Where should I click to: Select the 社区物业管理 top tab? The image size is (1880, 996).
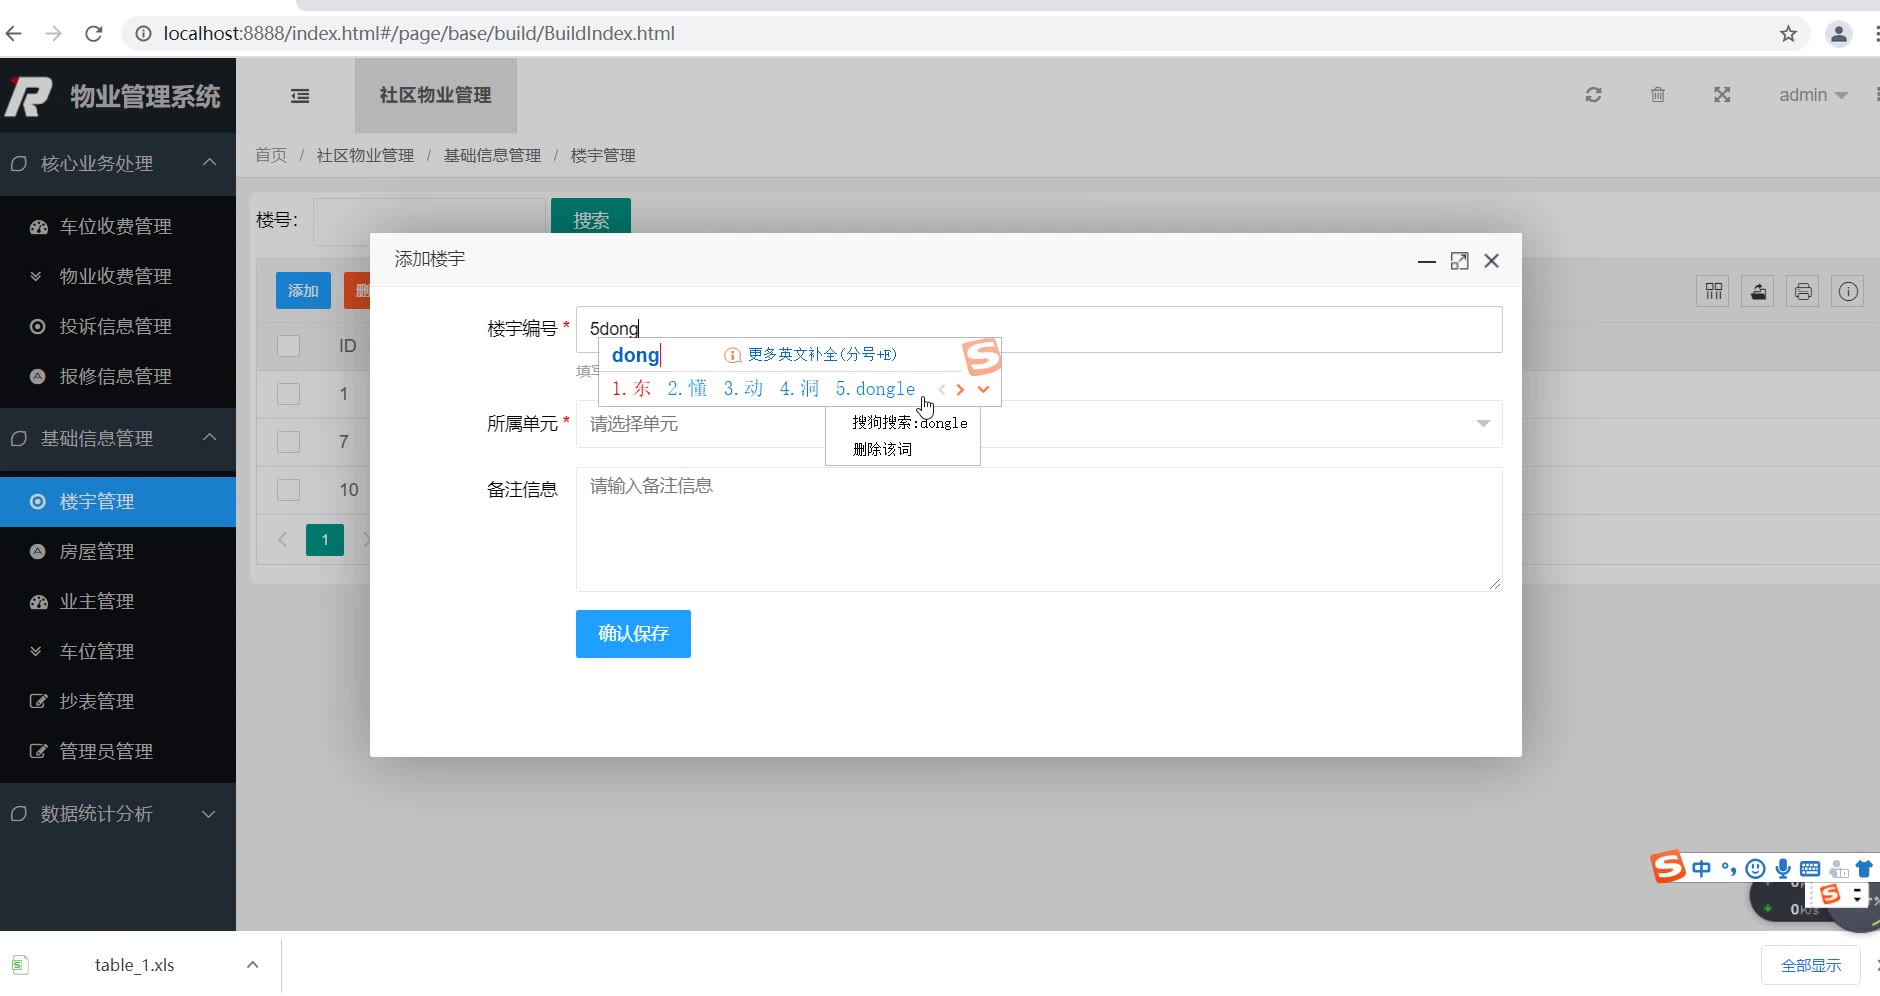(436, 95)
